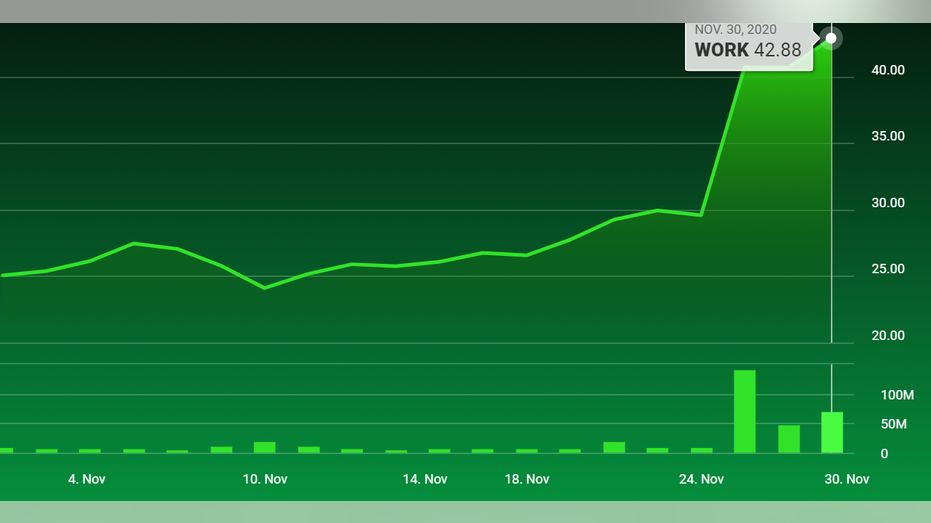Click the 35.00 price axis label
The height and width of the screenshot is (523, 931).
pyautogui.click(x=888, y=136)
